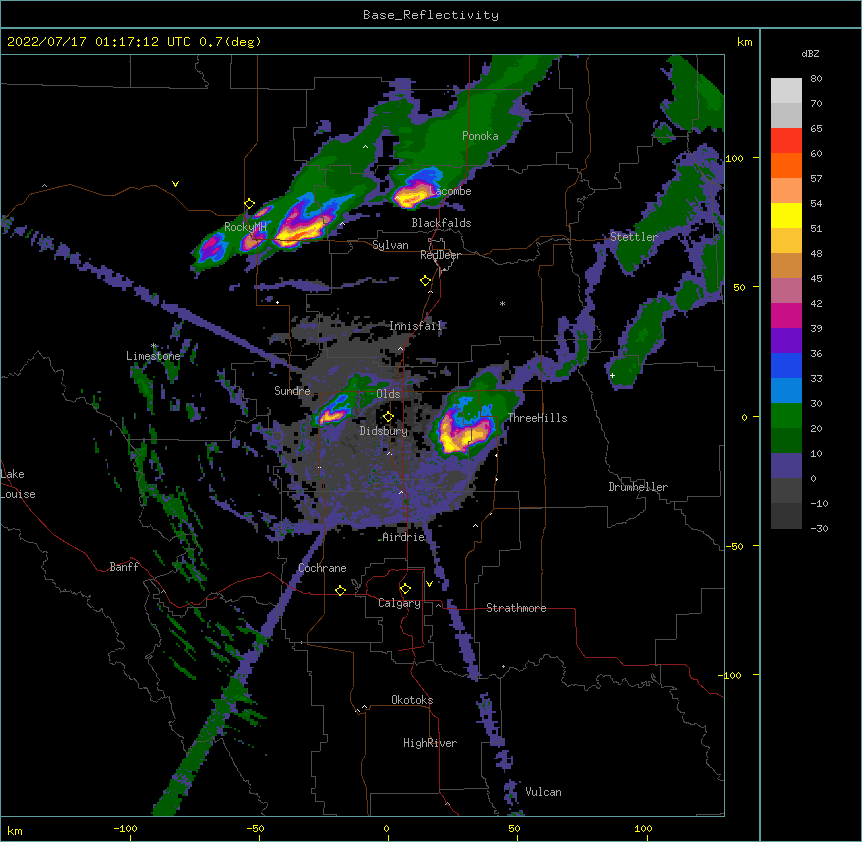The width and height of the screenshot is (862, 842).
Task: Click the Drumheller label
Action: (638, 487)
